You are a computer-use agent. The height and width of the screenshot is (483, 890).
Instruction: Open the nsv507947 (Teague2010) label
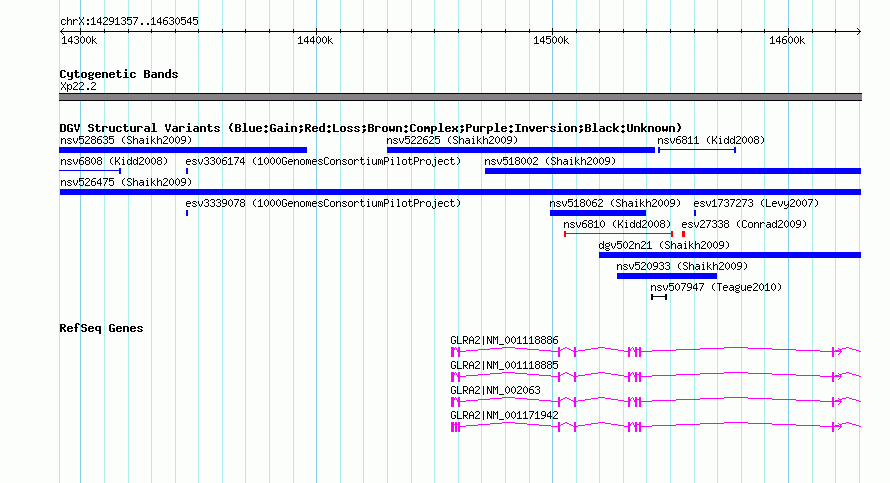click(716, 287)
